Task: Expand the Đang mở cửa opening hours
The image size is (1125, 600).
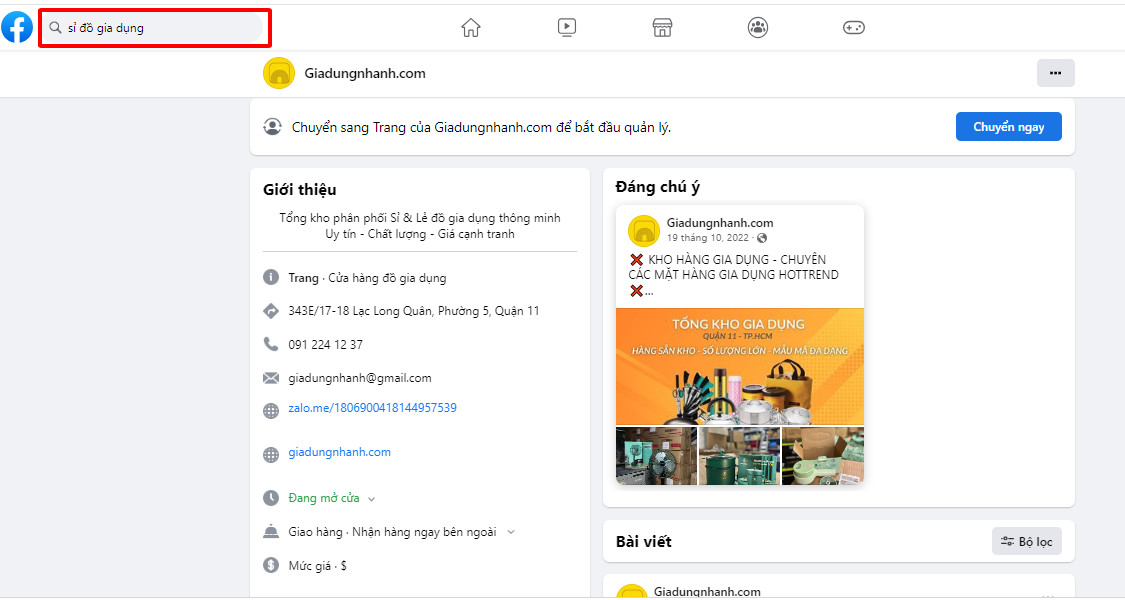Action: coord(371,499)
